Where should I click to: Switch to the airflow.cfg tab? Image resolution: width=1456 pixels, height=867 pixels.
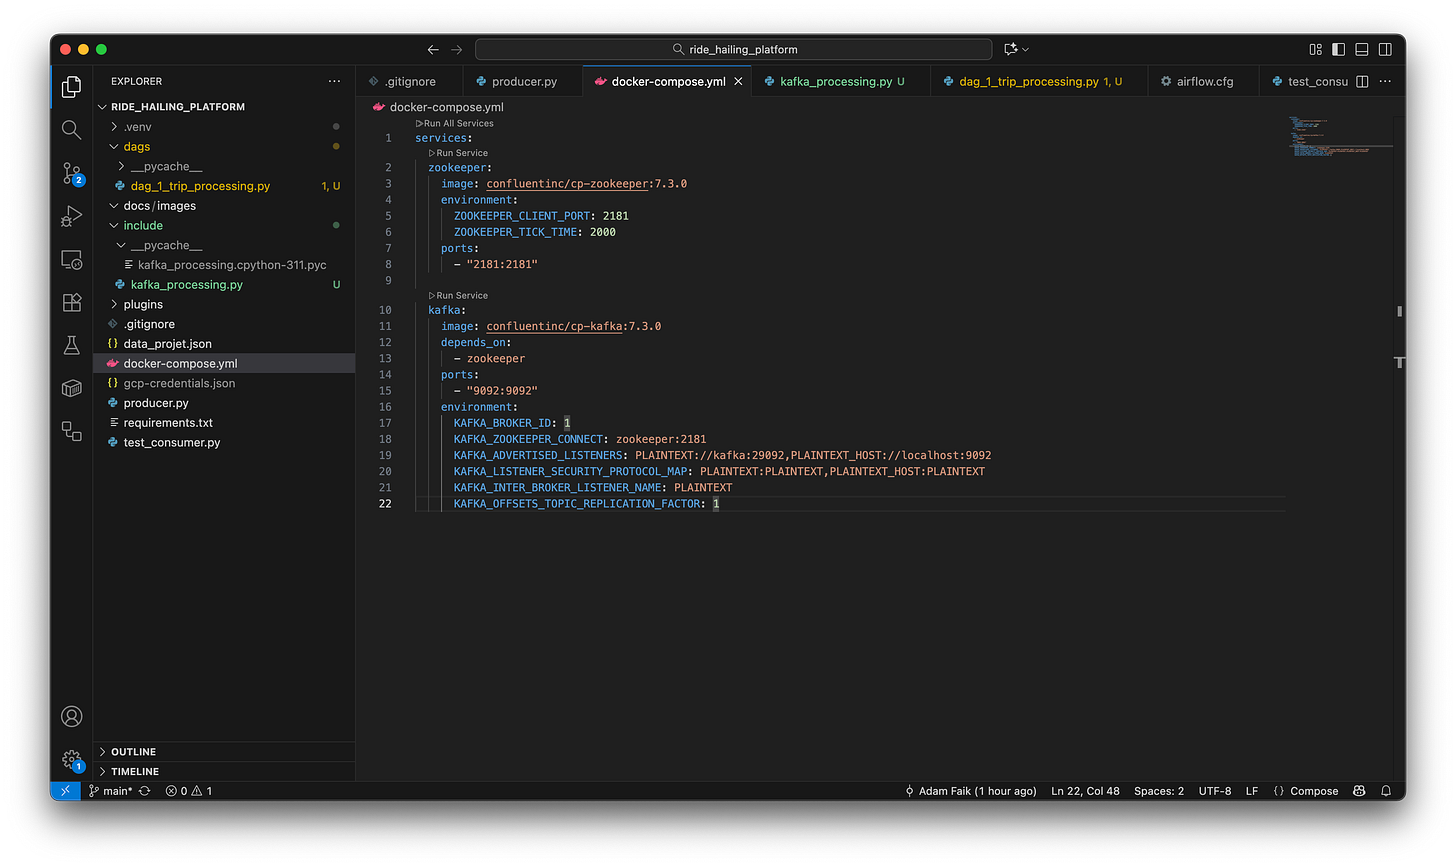tap(1203, 81)
